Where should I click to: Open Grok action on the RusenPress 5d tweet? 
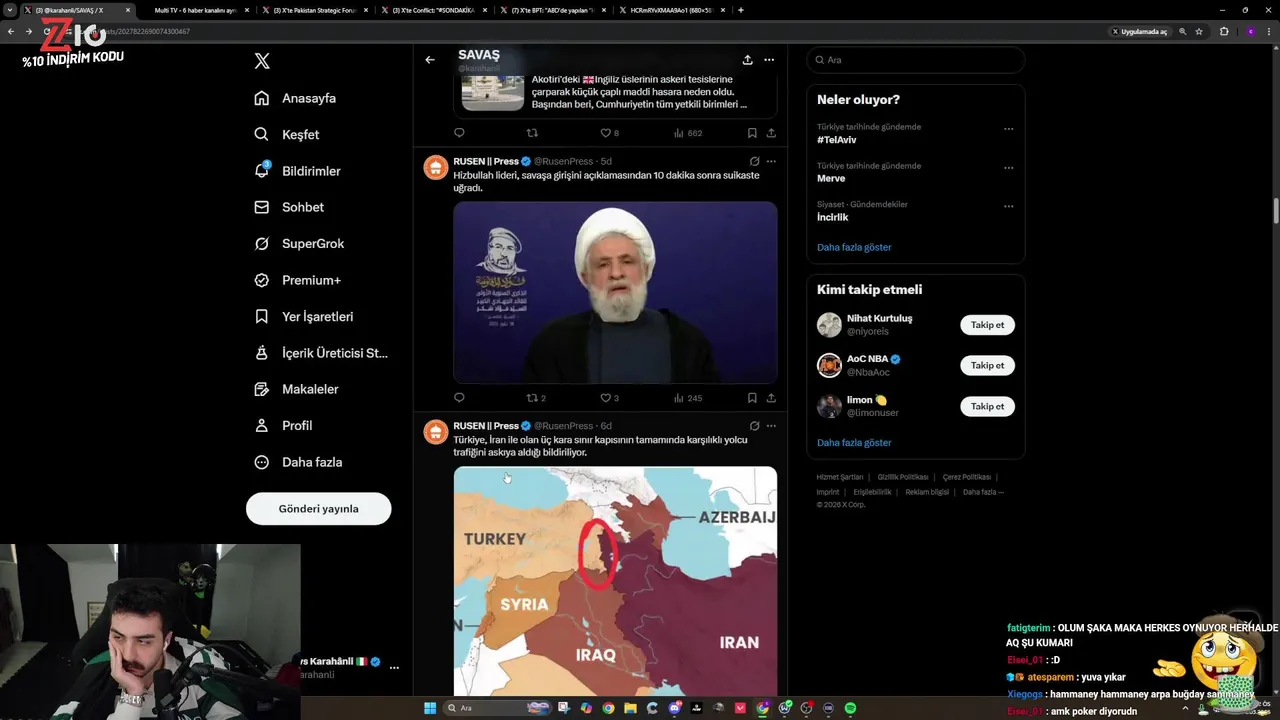[x=754, y=161]
